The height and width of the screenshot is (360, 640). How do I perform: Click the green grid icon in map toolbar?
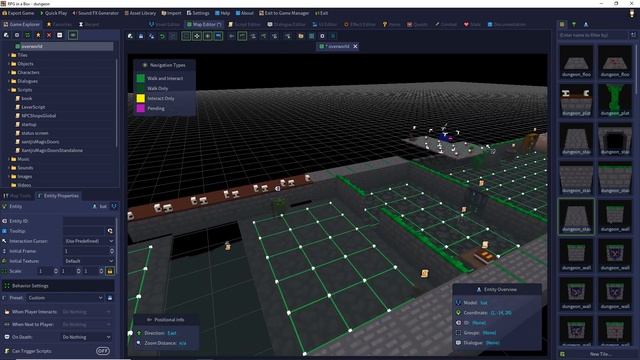click(x=311, y=36)
